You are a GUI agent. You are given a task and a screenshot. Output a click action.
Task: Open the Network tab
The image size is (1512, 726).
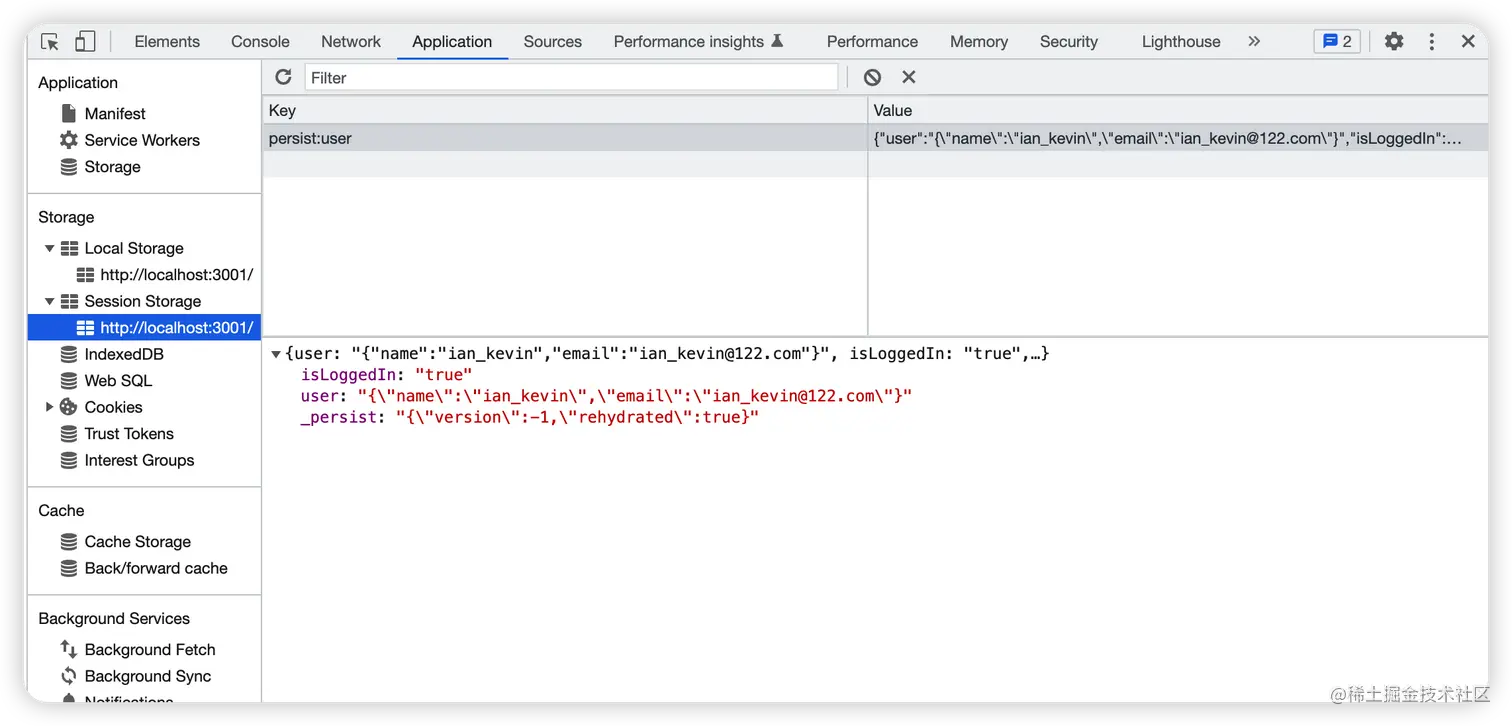point(351,41)
